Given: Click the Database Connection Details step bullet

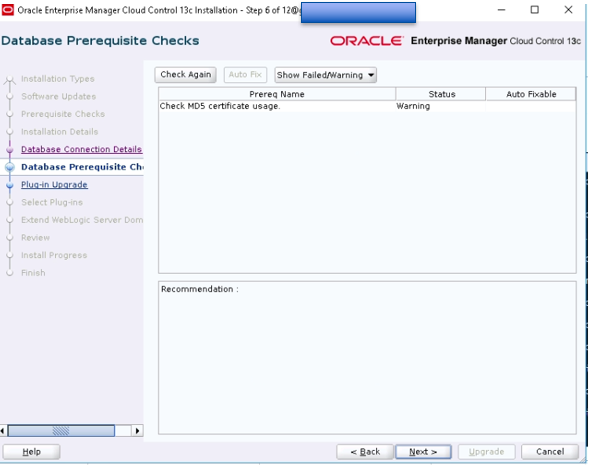Looking at the screenshot, I should coord(10,150).
